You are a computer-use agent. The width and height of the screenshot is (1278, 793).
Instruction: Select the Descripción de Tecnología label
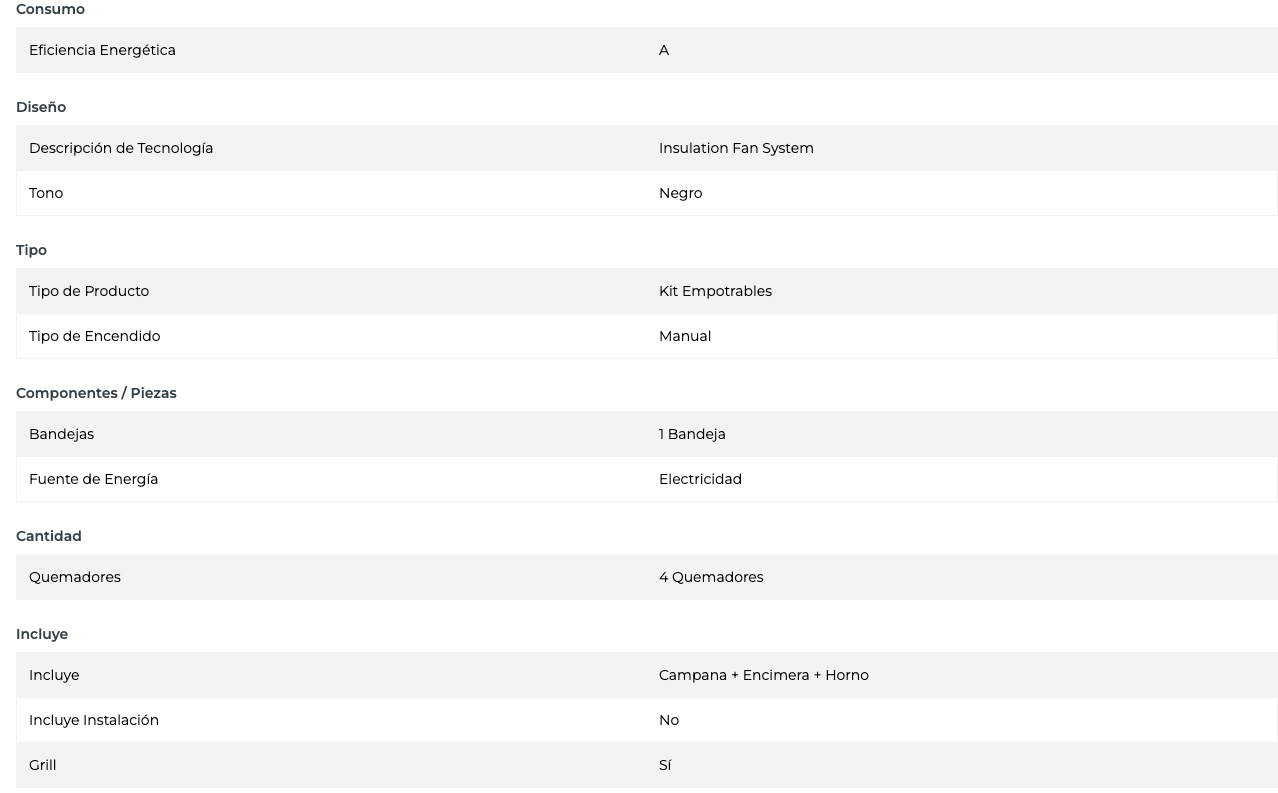[121, 148]
